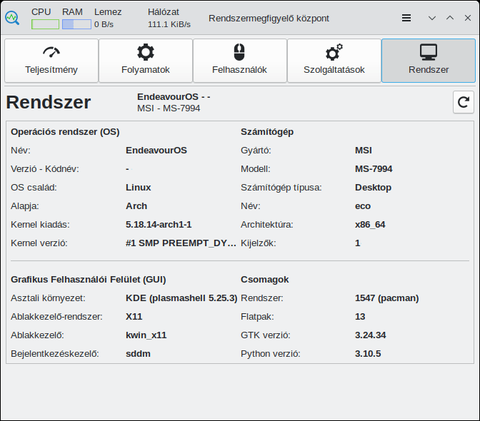Click the Grafikus Felhasználói Felület (GUI) heading

[88, 280]
